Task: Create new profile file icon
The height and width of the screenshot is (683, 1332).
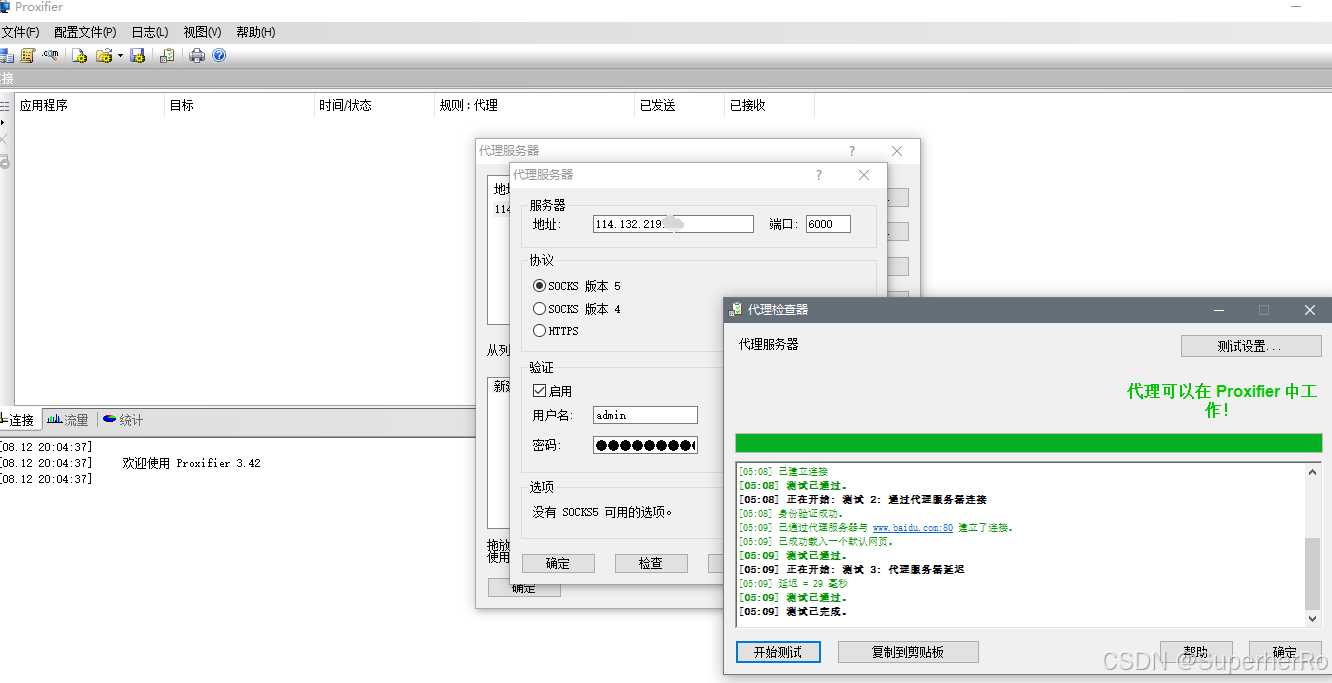Action: [x=79, y=56]
